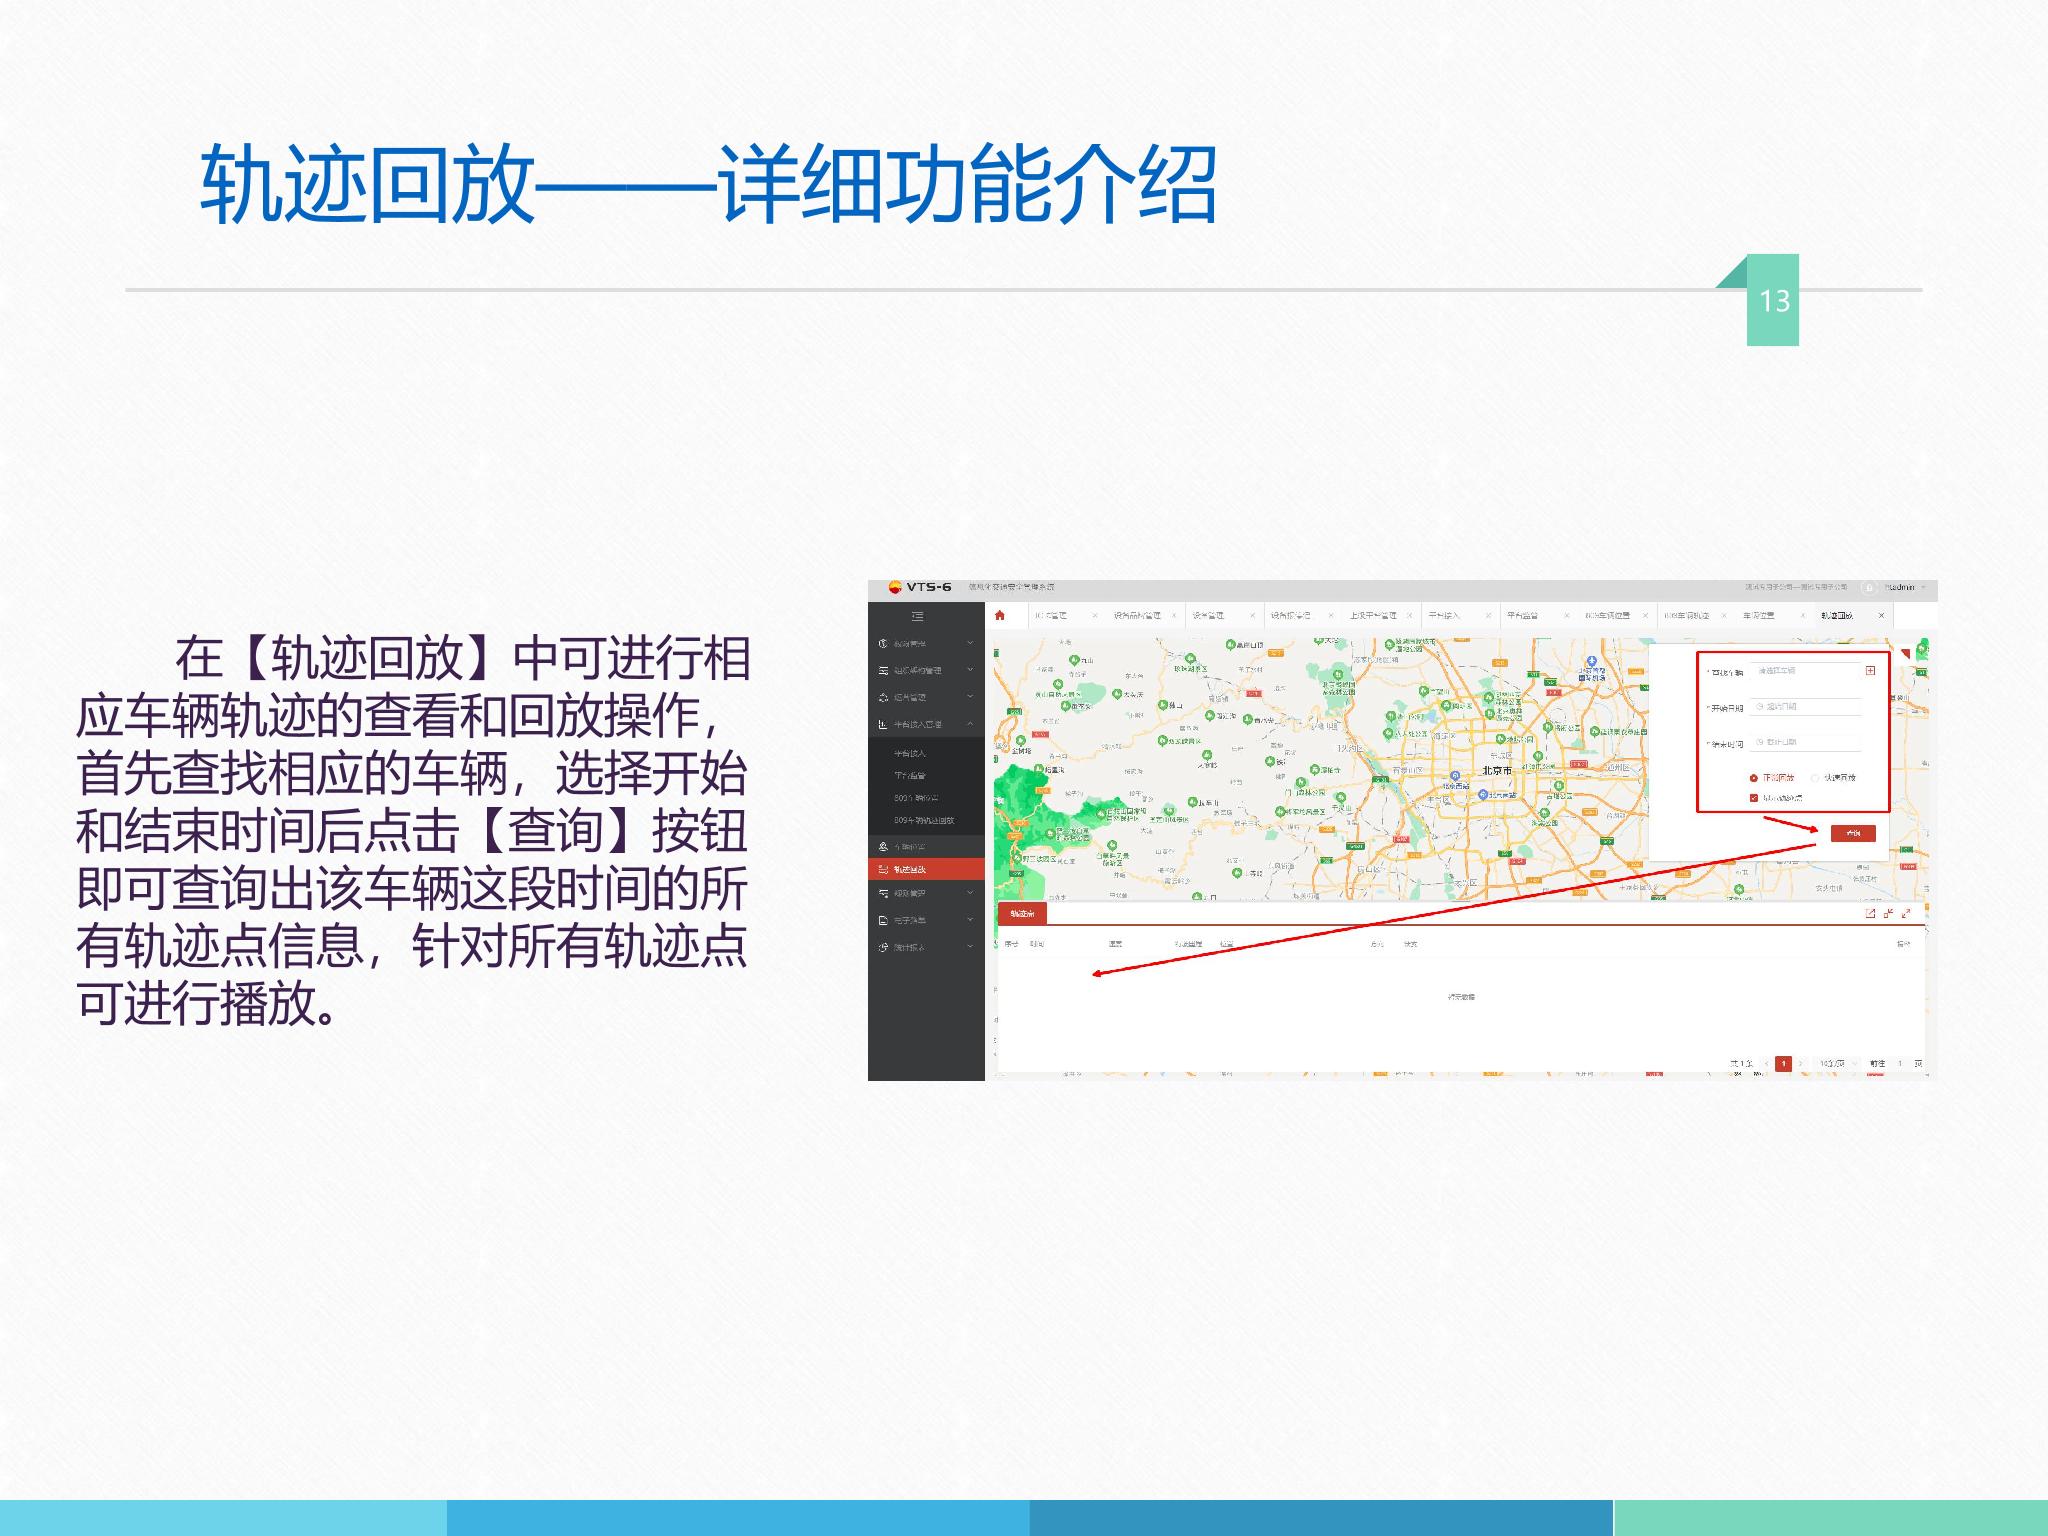Click the VTS-6 logo
The width and height of the screenshot is (2048, 1536).
point(919,587)
